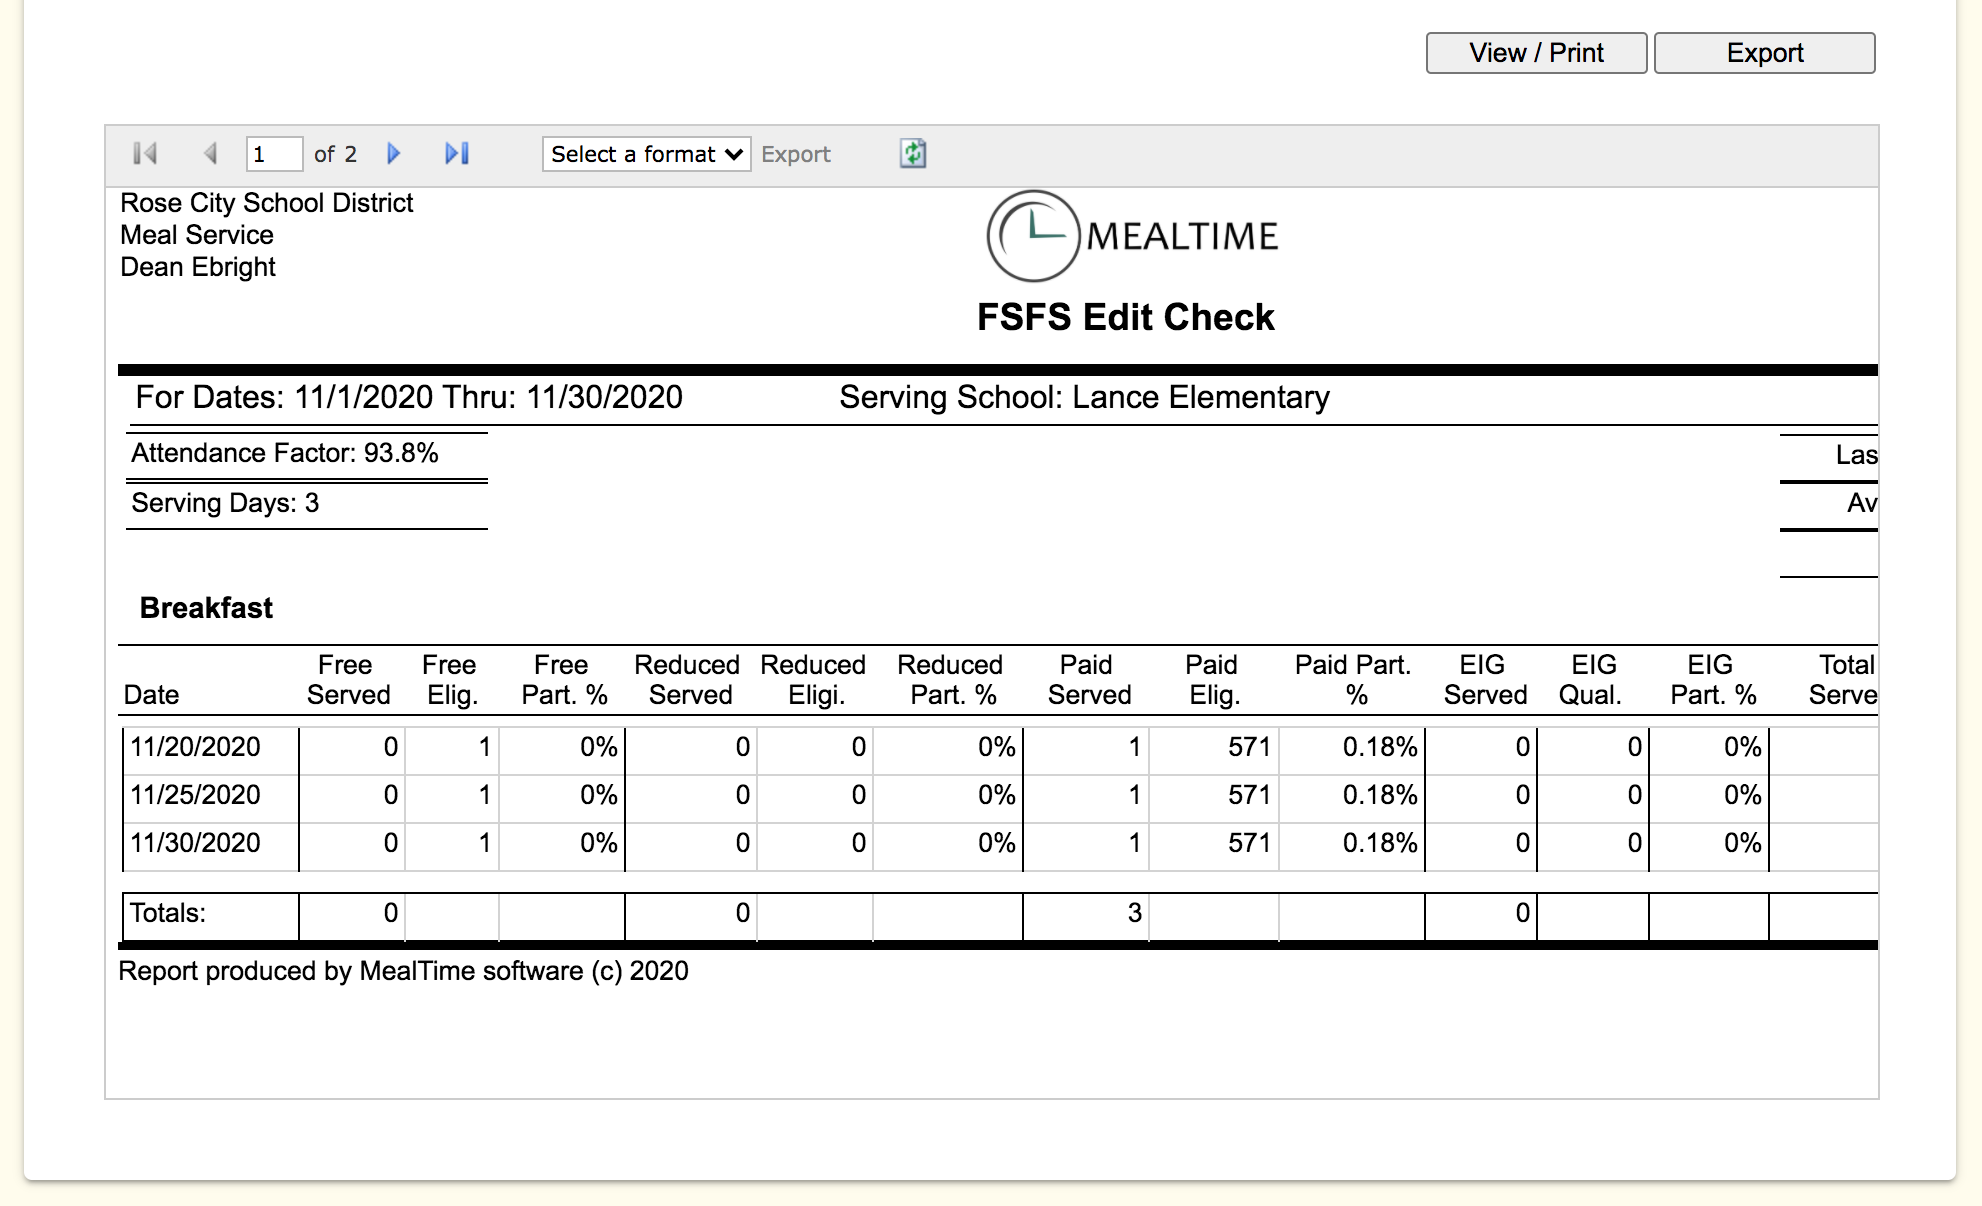Click the Paid Served column header
1982x1206 pixels.
pyautogui.click(x=1088, y=680)
